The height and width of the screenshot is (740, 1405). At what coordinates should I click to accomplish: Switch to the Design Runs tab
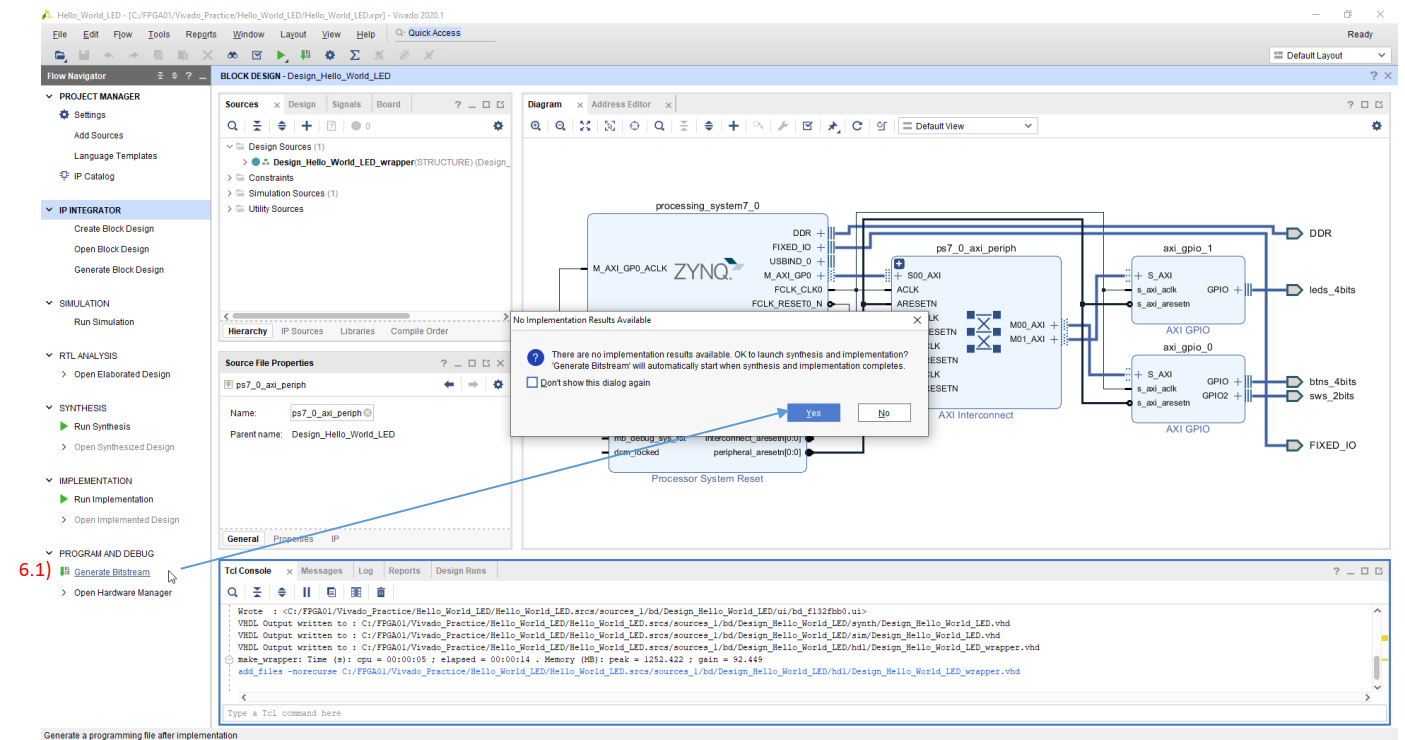tap(461, 571)
